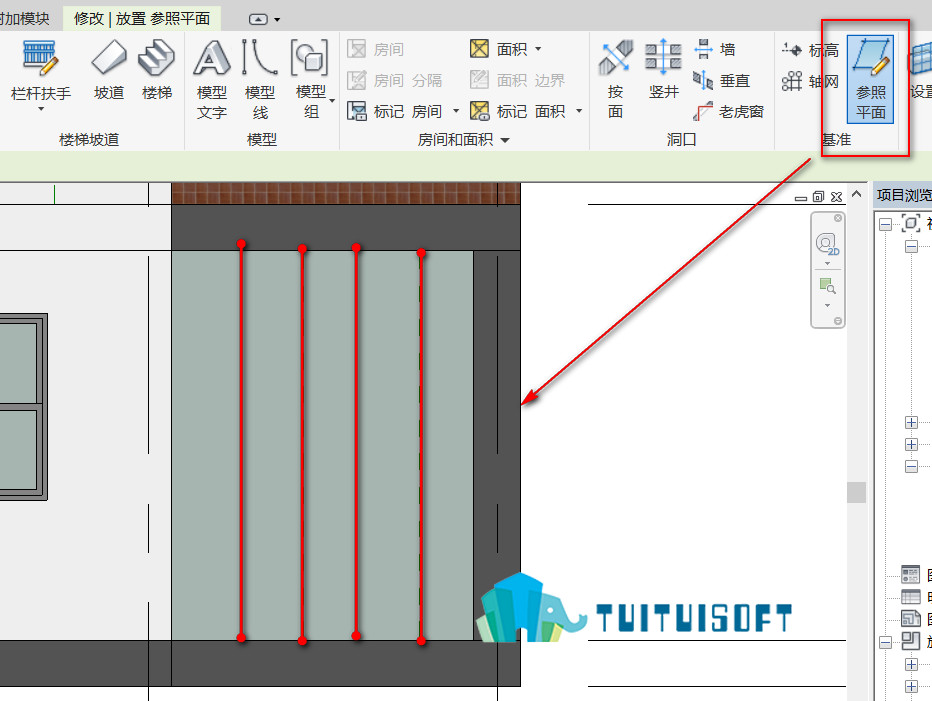
Task: Activate the 模型文字 (Model Text) tool
Action: click(212, 80)
